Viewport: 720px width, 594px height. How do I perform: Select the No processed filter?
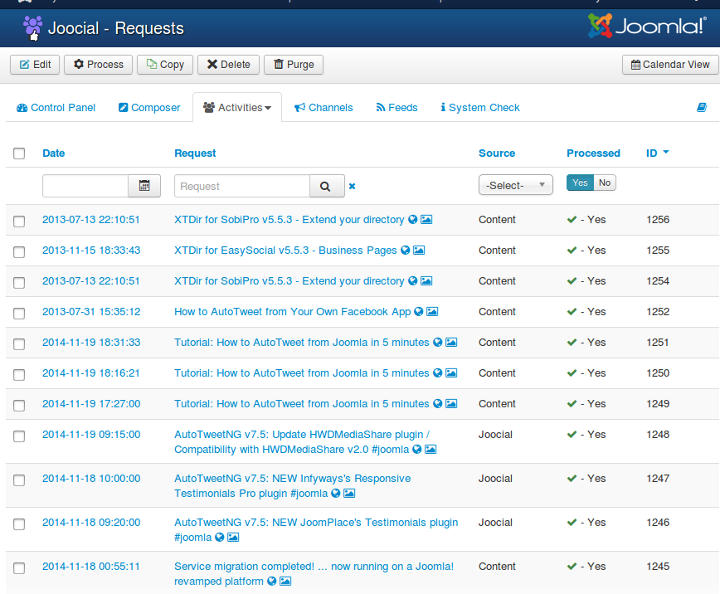tap(604, 183)
